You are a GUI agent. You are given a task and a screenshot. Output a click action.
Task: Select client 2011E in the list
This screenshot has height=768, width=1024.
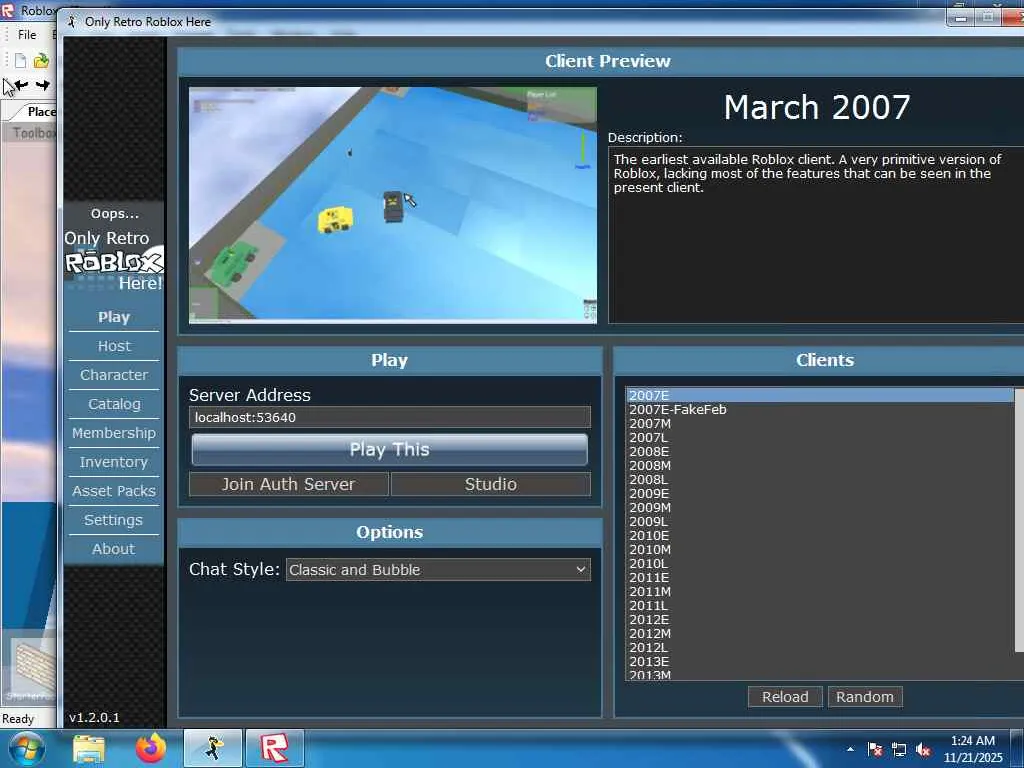(820, 577)
